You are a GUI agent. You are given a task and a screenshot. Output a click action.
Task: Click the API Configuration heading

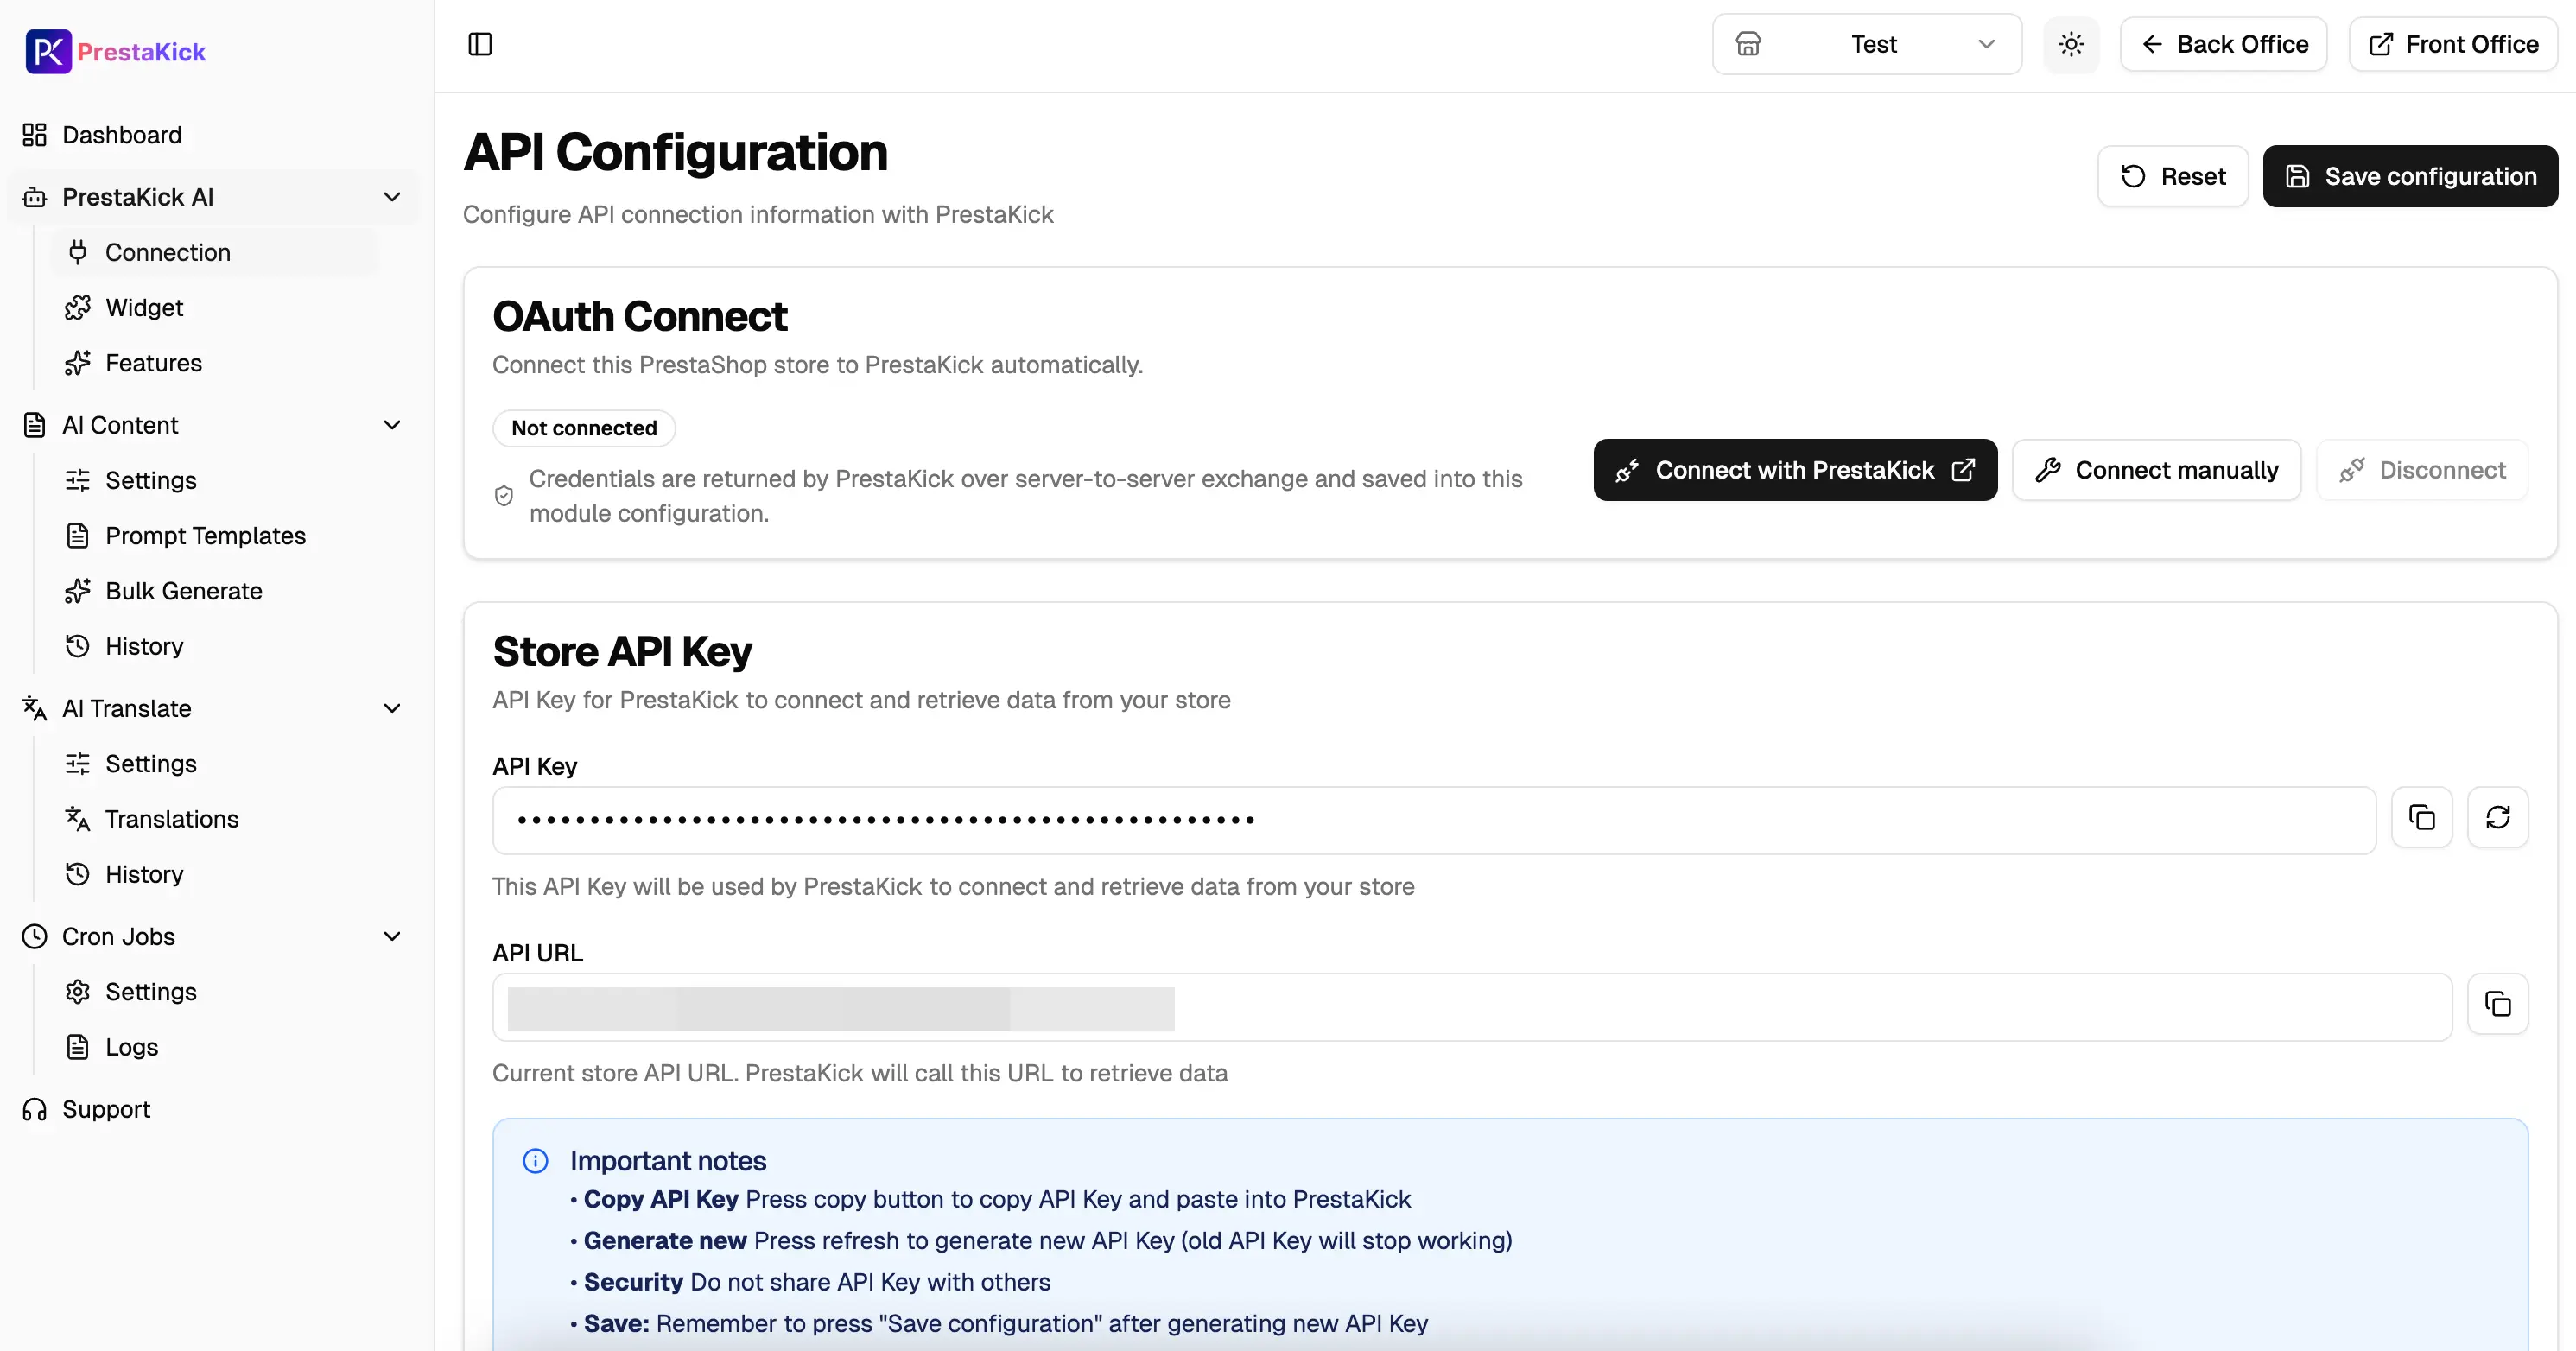point(675,153)
